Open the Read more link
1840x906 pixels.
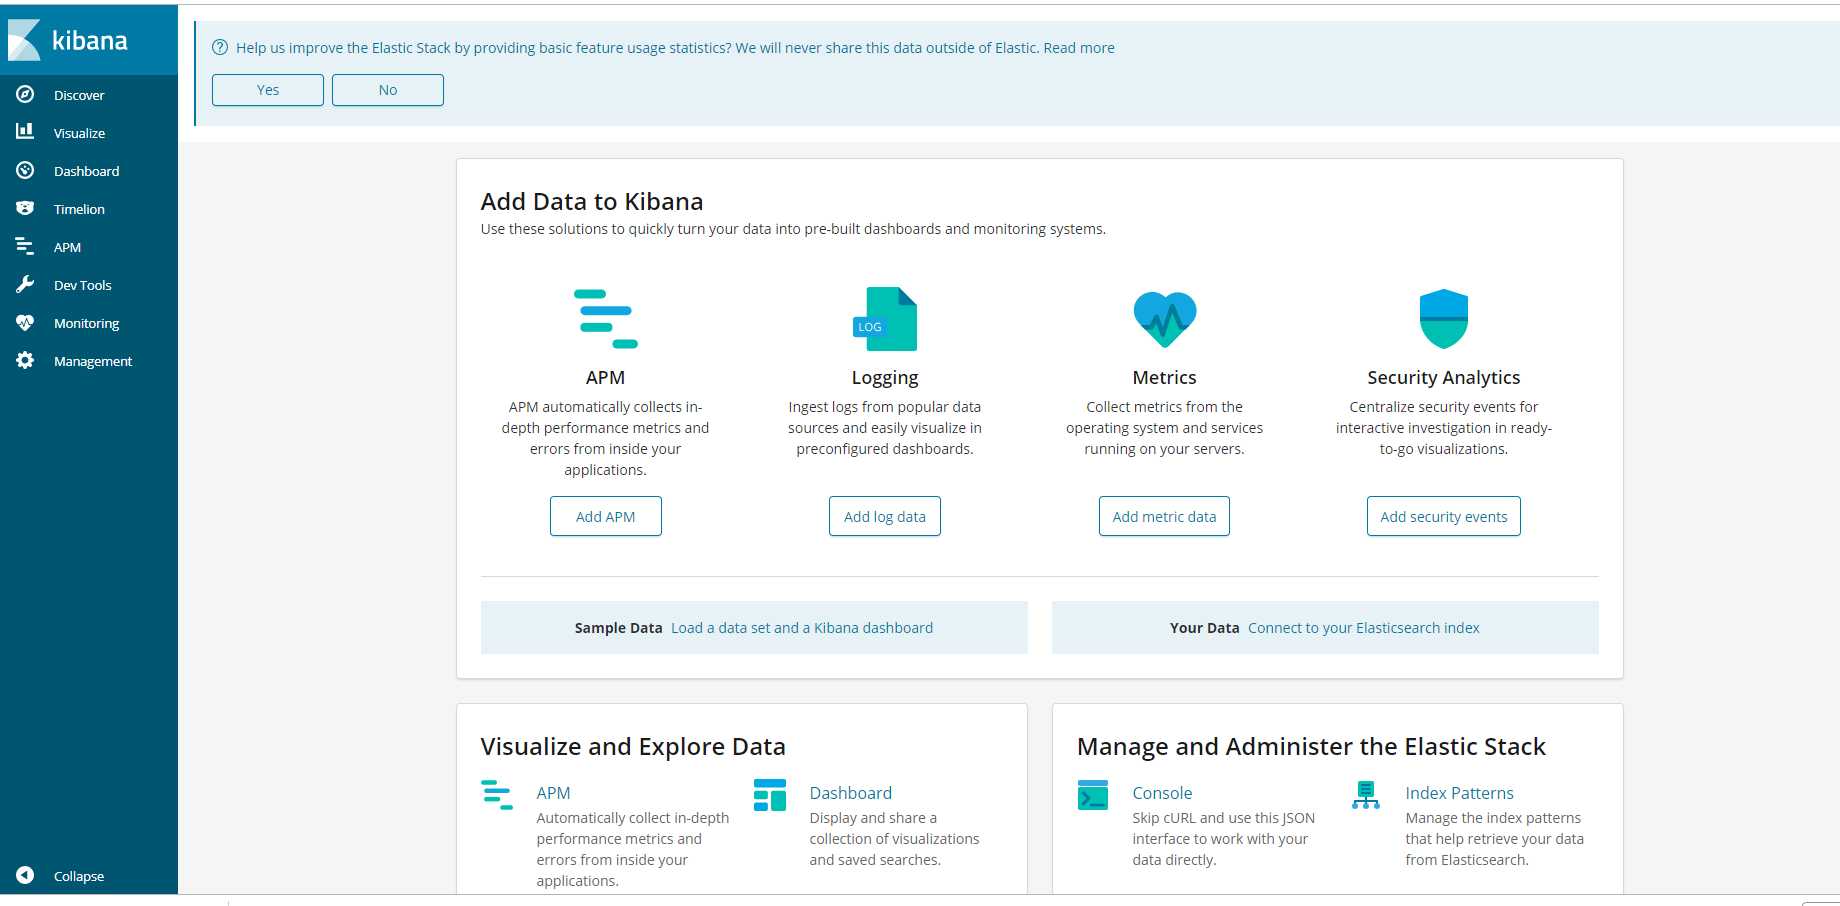click(x=1079, y=48)
